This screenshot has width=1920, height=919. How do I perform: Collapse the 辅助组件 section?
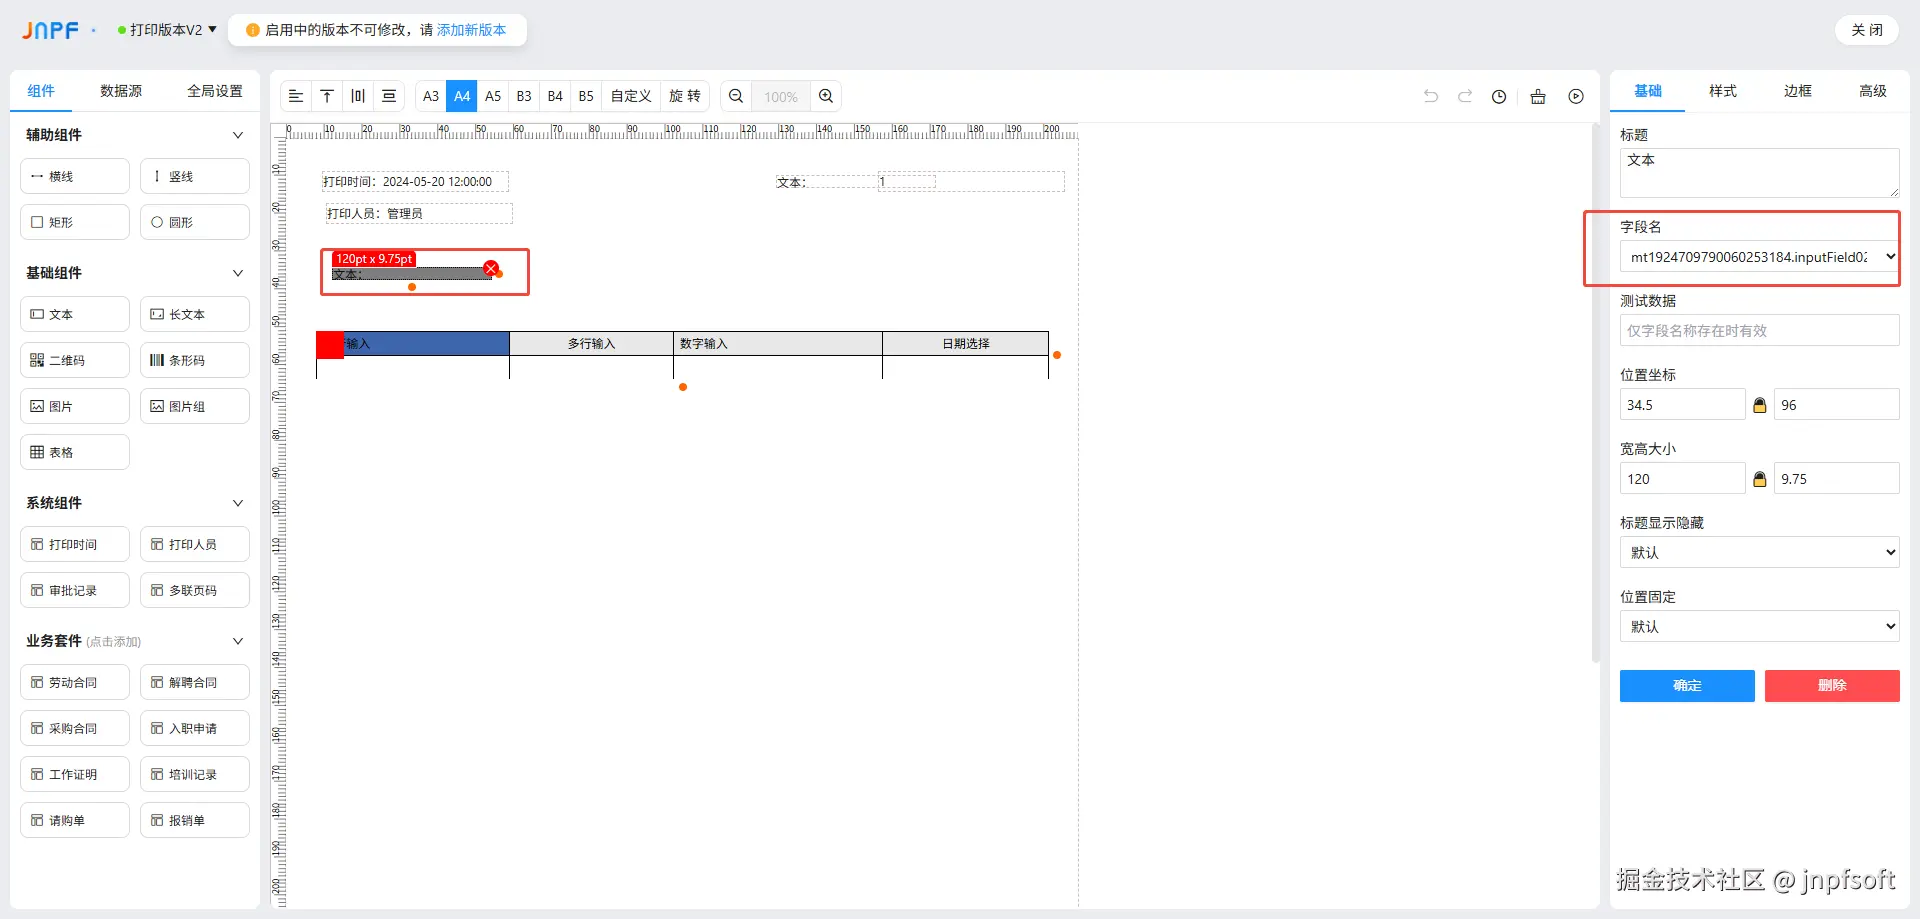(x=238, y=135)
